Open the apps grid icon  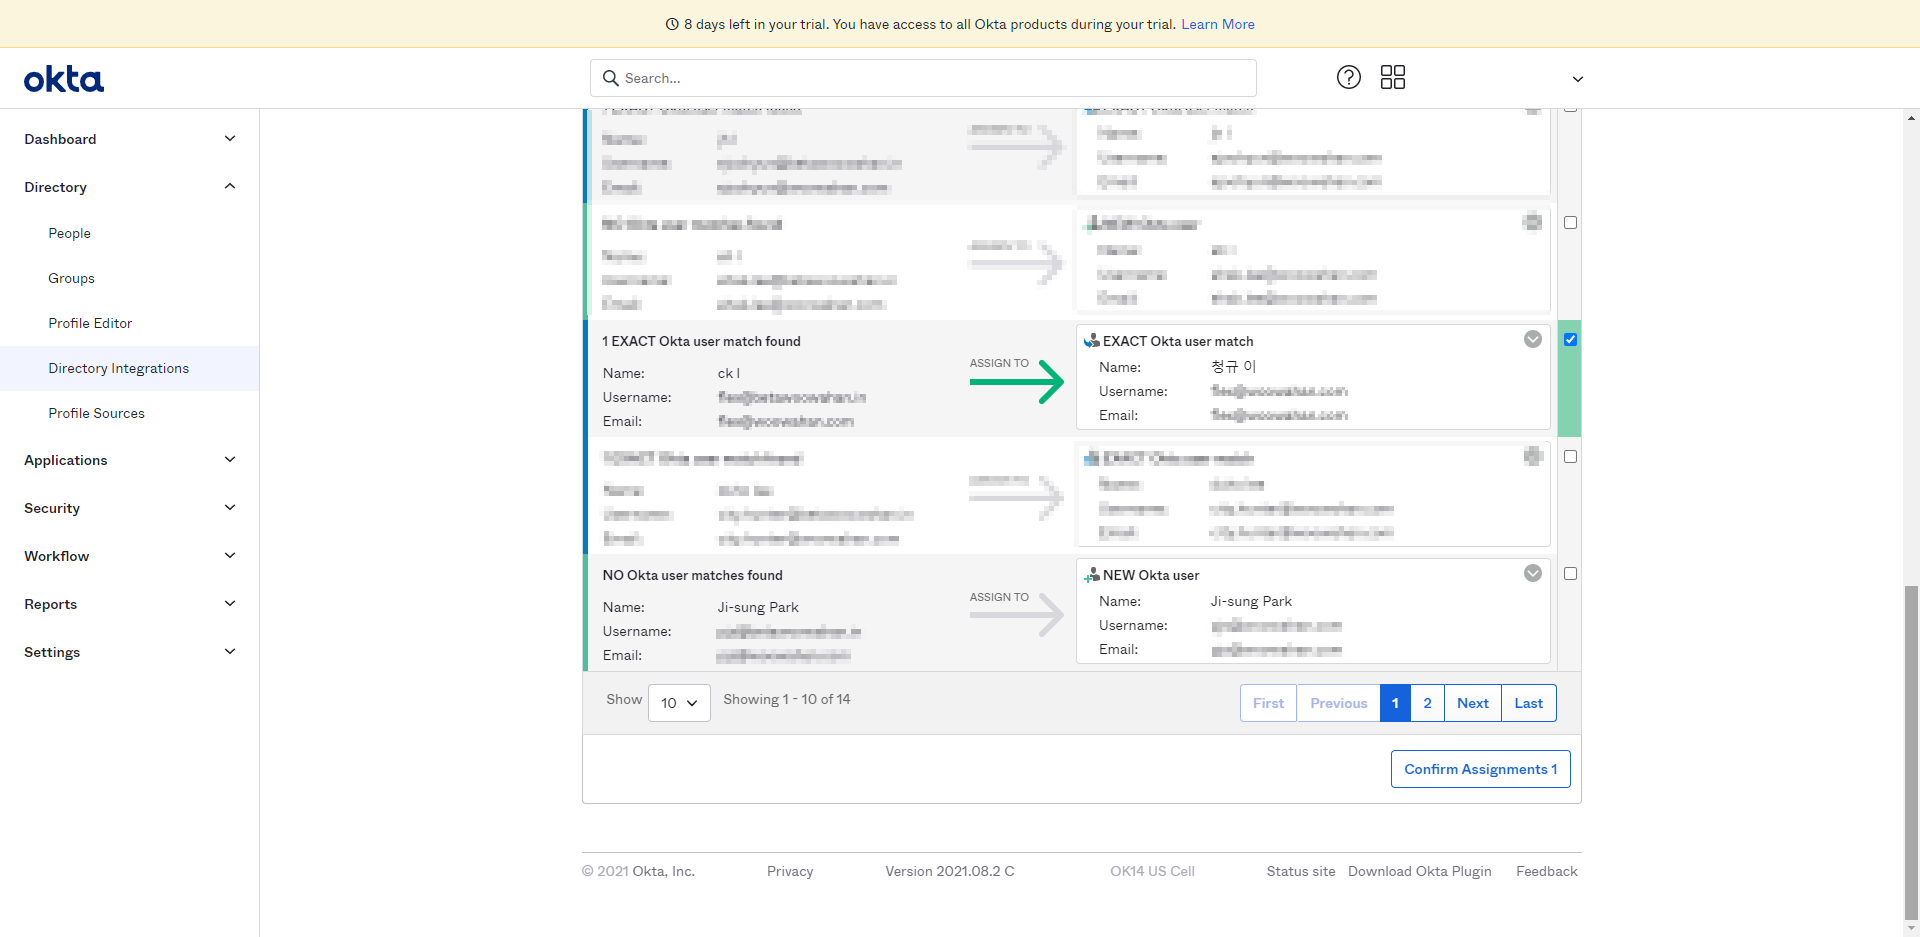[1393, 77]
